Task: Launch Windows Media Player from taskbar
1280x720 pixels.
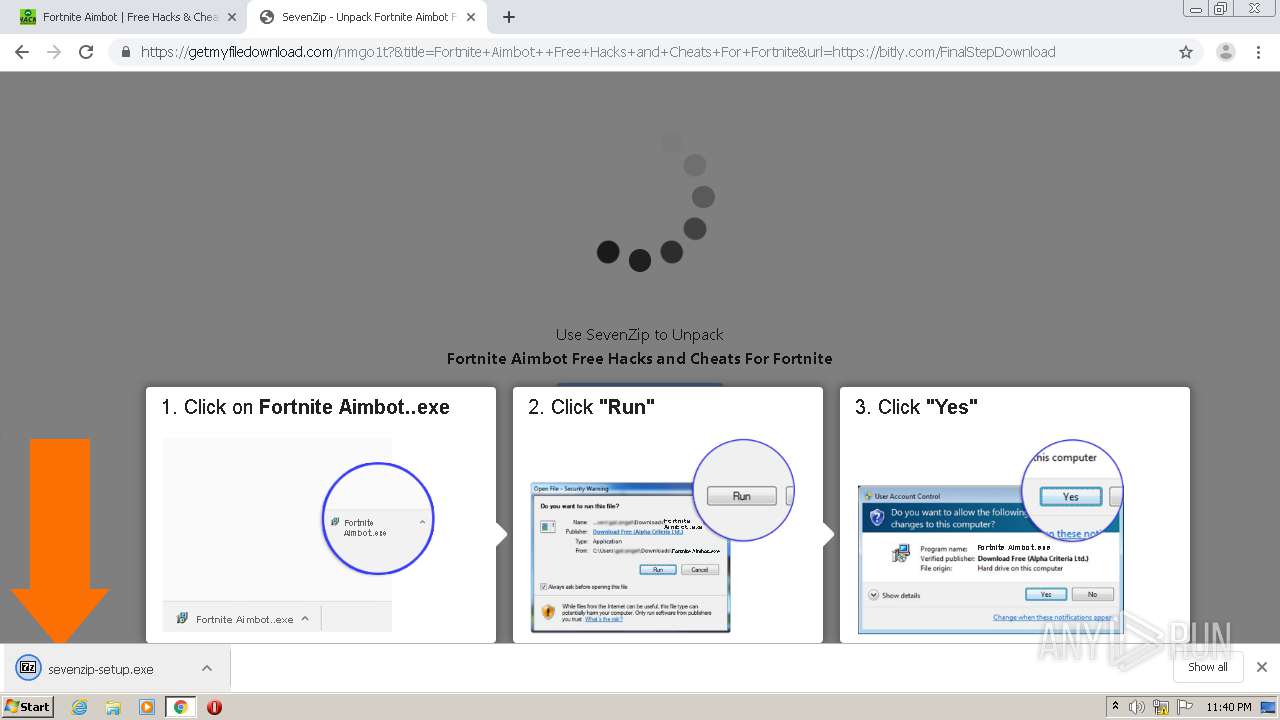Action: (x=147, y=707)
